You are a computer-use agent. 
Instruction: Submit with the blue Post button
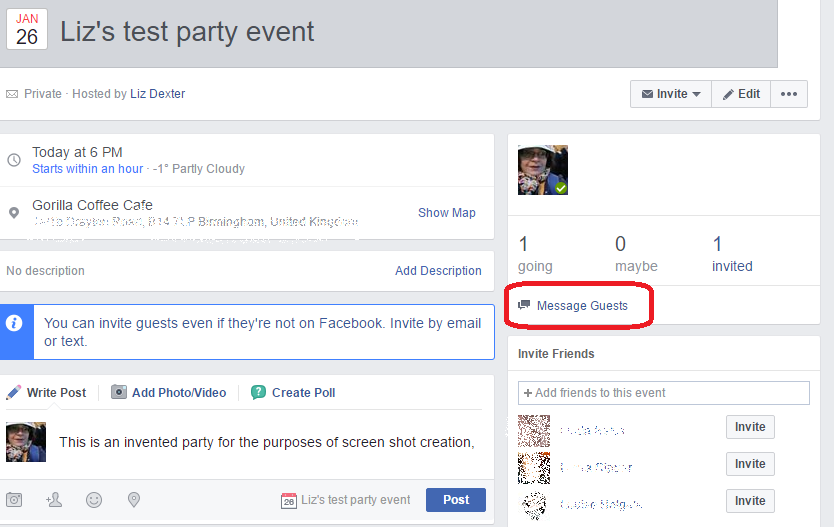point(456,500)
